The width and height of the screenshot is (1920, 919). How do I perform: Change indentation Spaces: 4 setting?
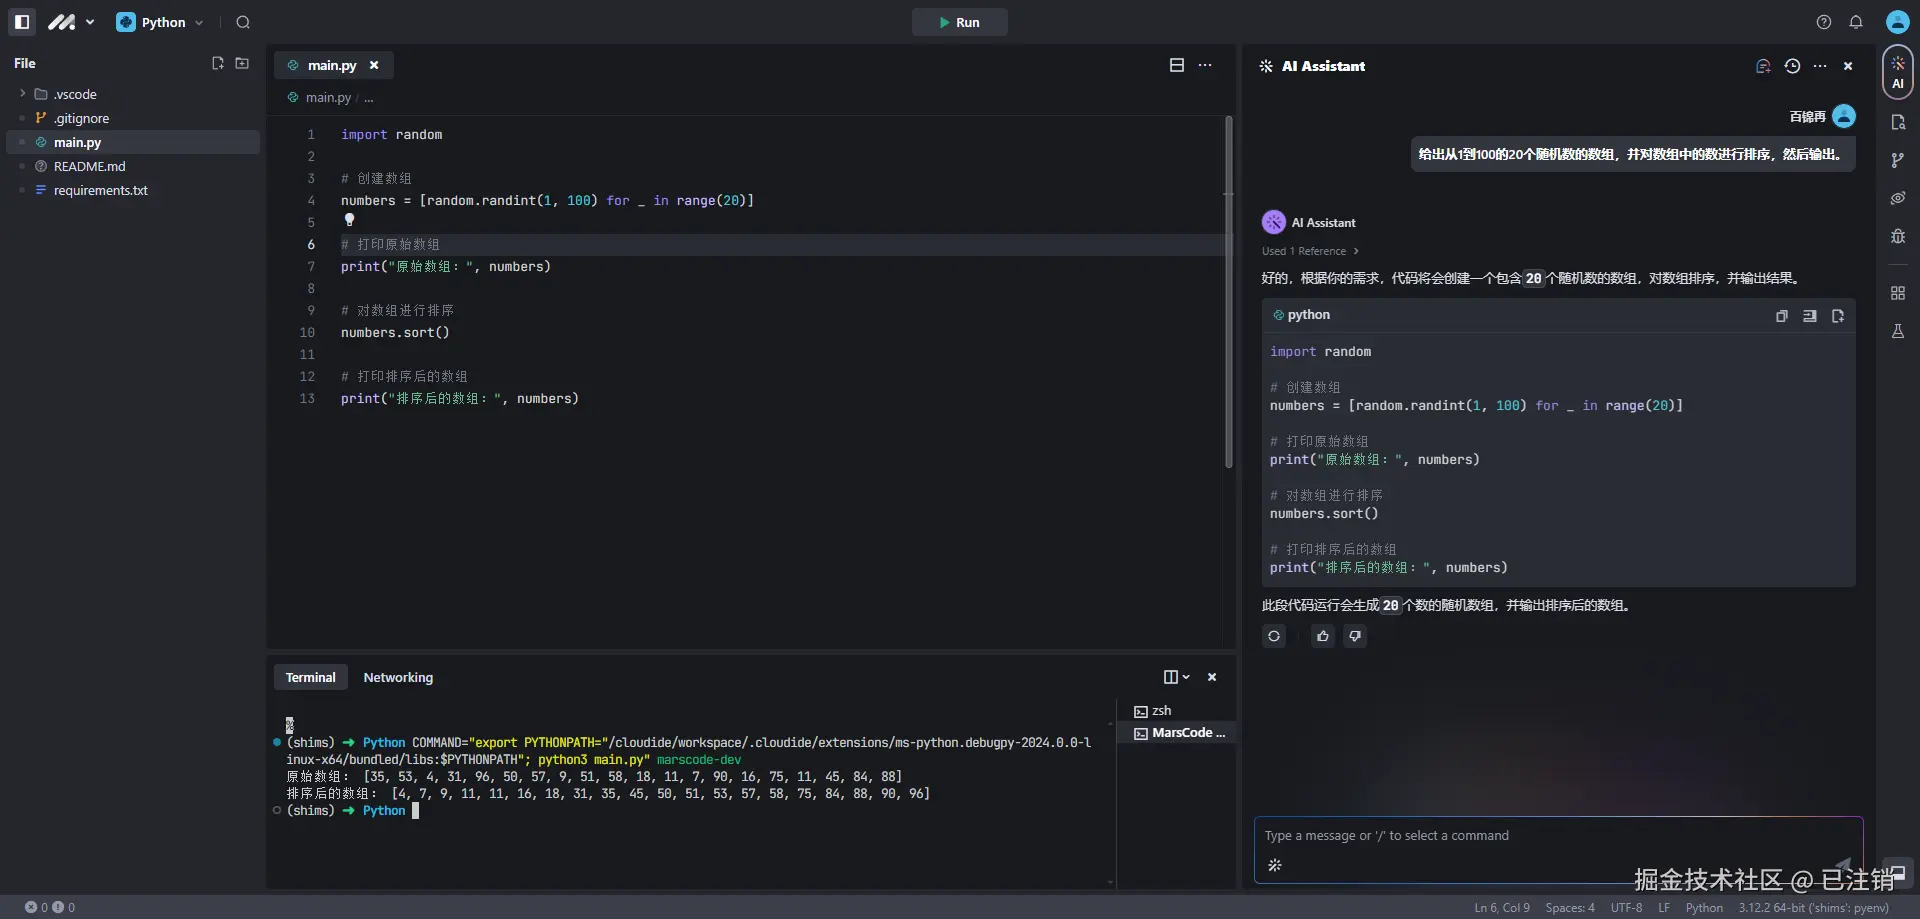(x=1570, y=908)
